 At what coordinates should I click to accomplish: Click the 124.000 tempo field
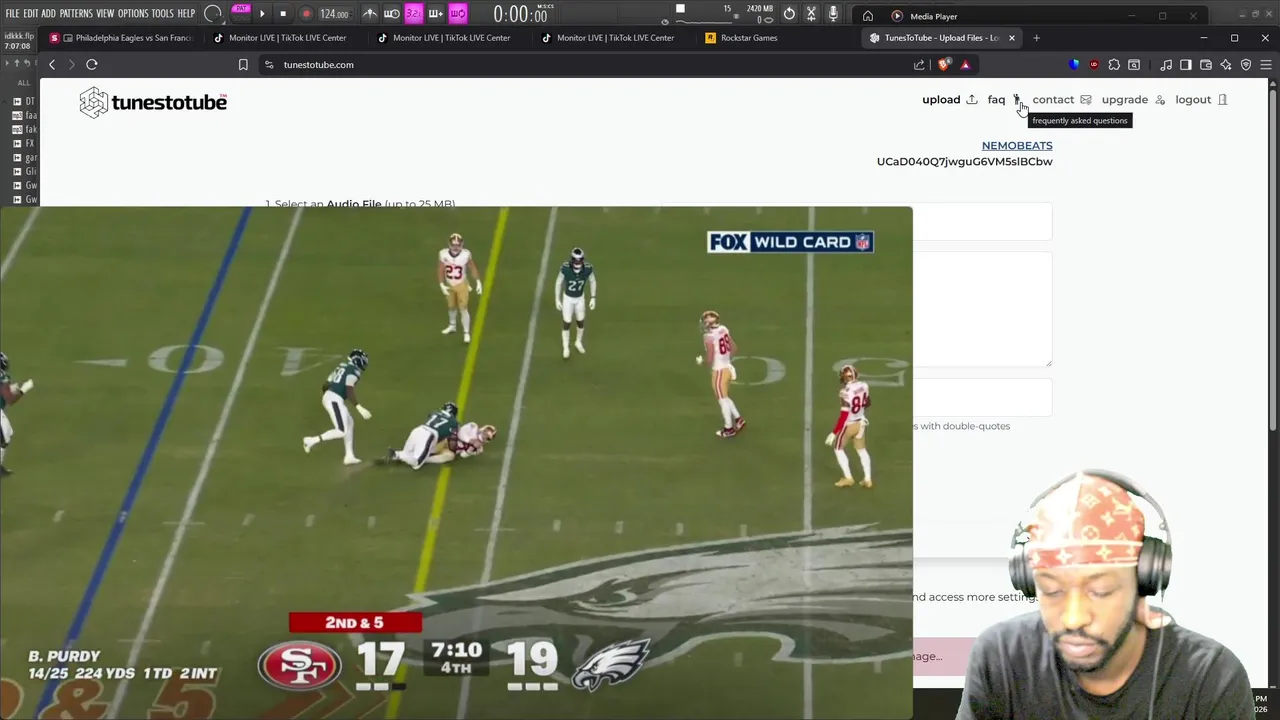(x=334, y=14)
